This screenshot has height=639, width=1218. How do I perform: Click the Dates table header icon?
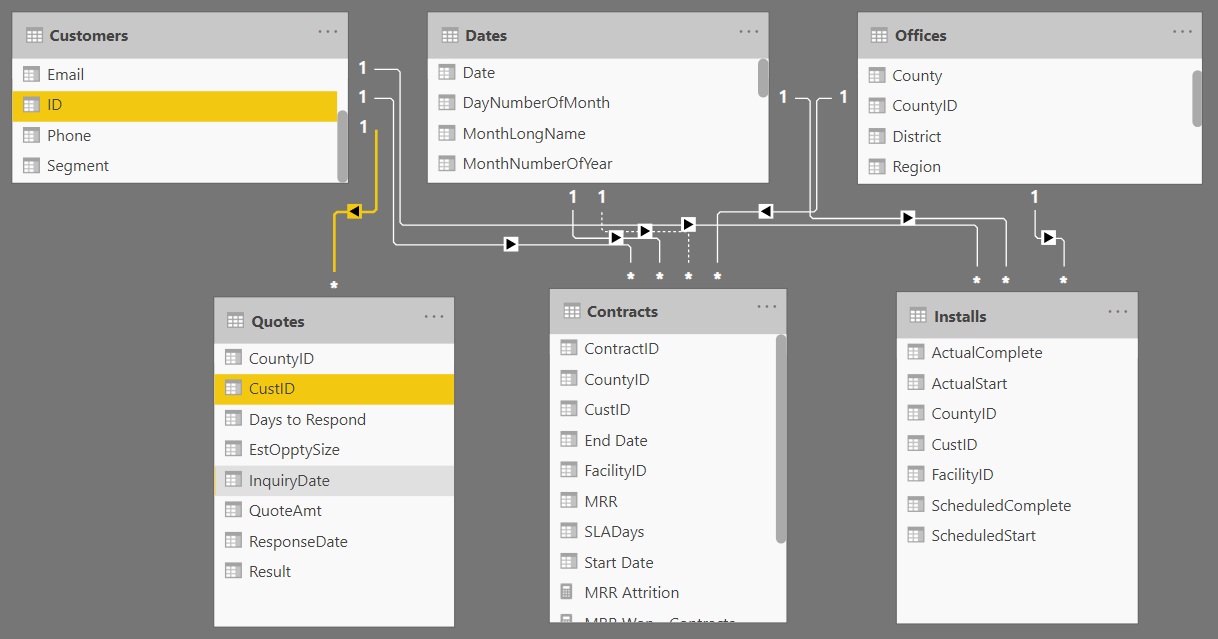(x=449, y=35)
